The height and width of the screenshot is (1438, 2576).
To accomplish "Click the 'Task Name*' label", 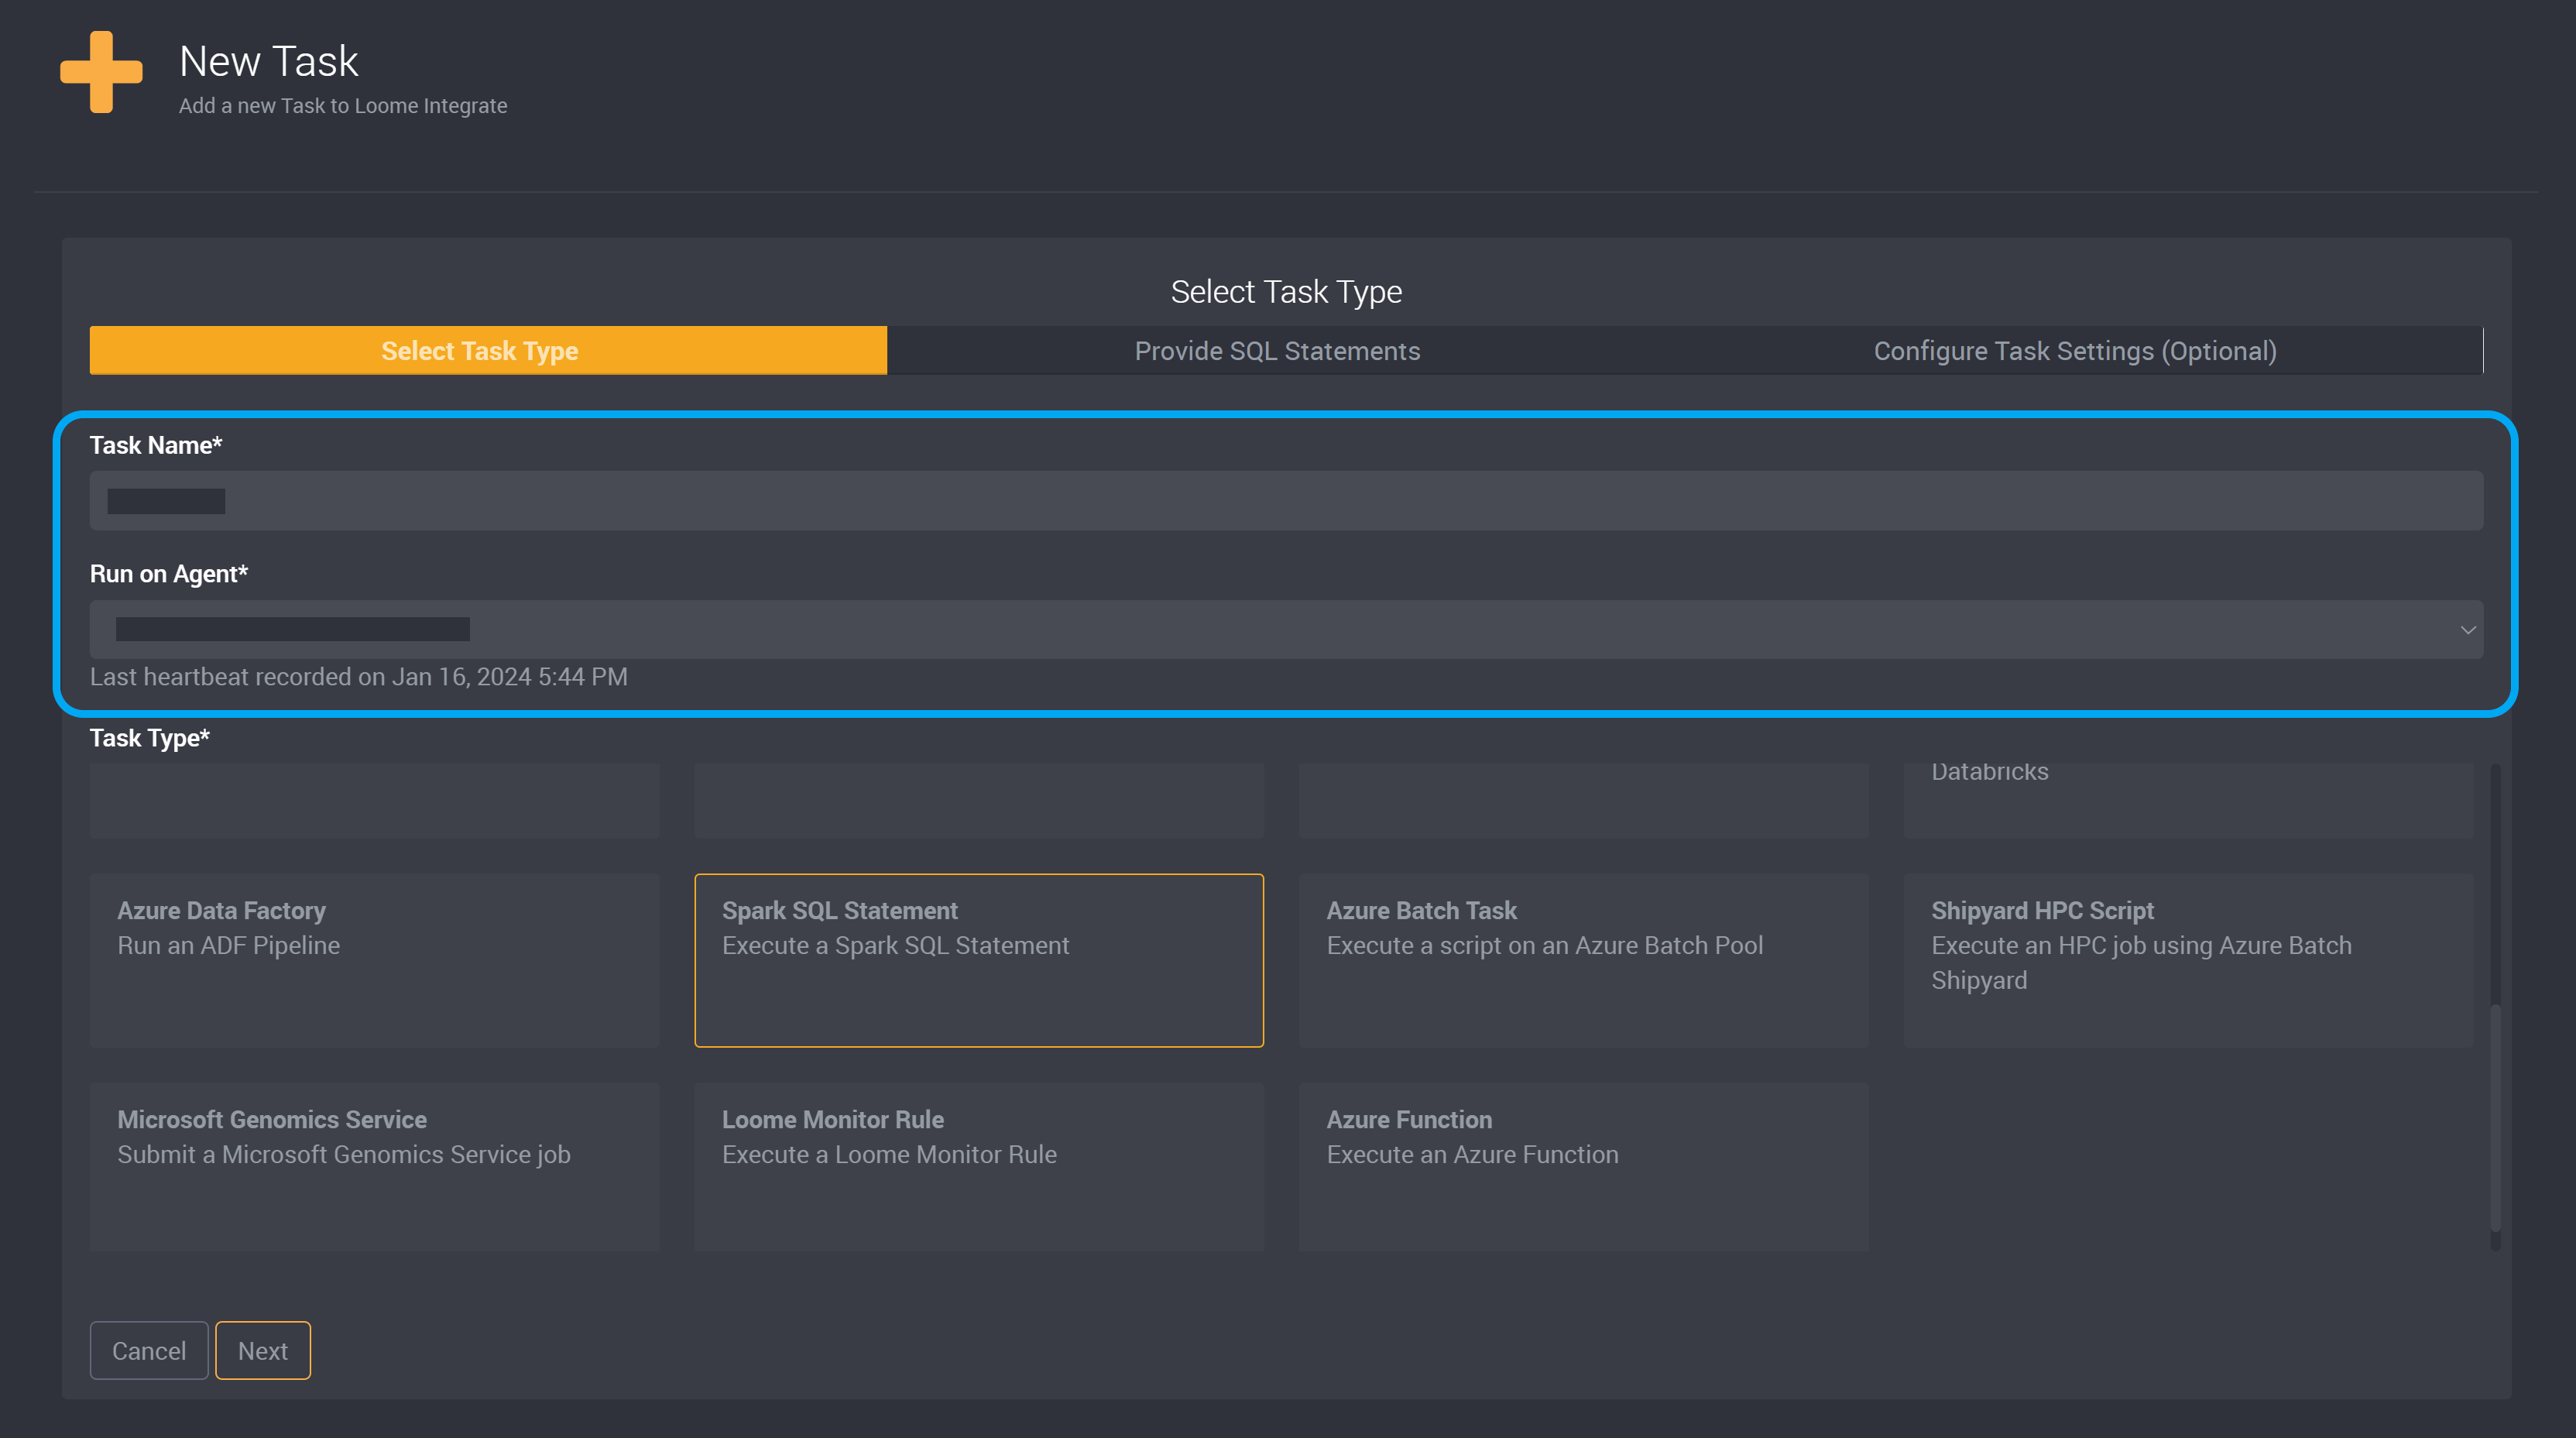I will (156, 445).
